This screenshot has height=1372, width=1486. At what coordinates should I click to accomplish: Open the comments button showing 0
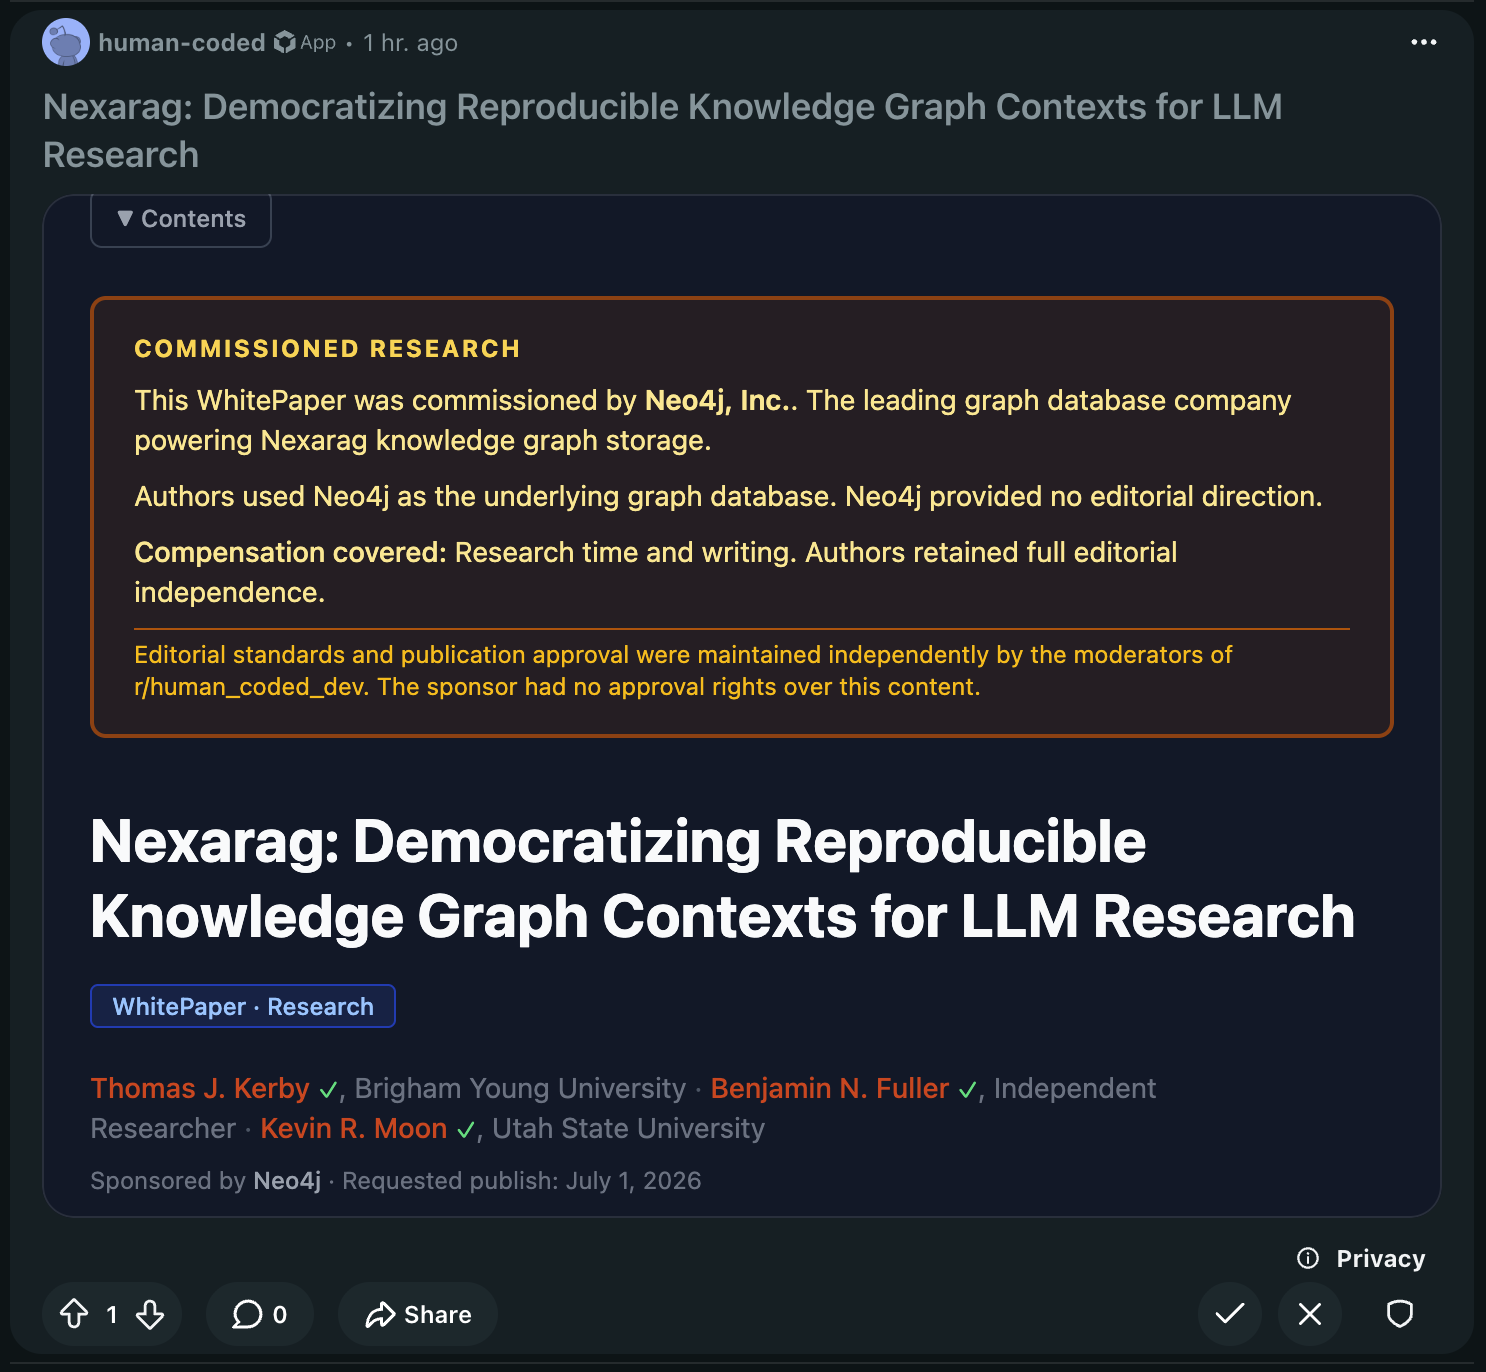(260, 1314)
